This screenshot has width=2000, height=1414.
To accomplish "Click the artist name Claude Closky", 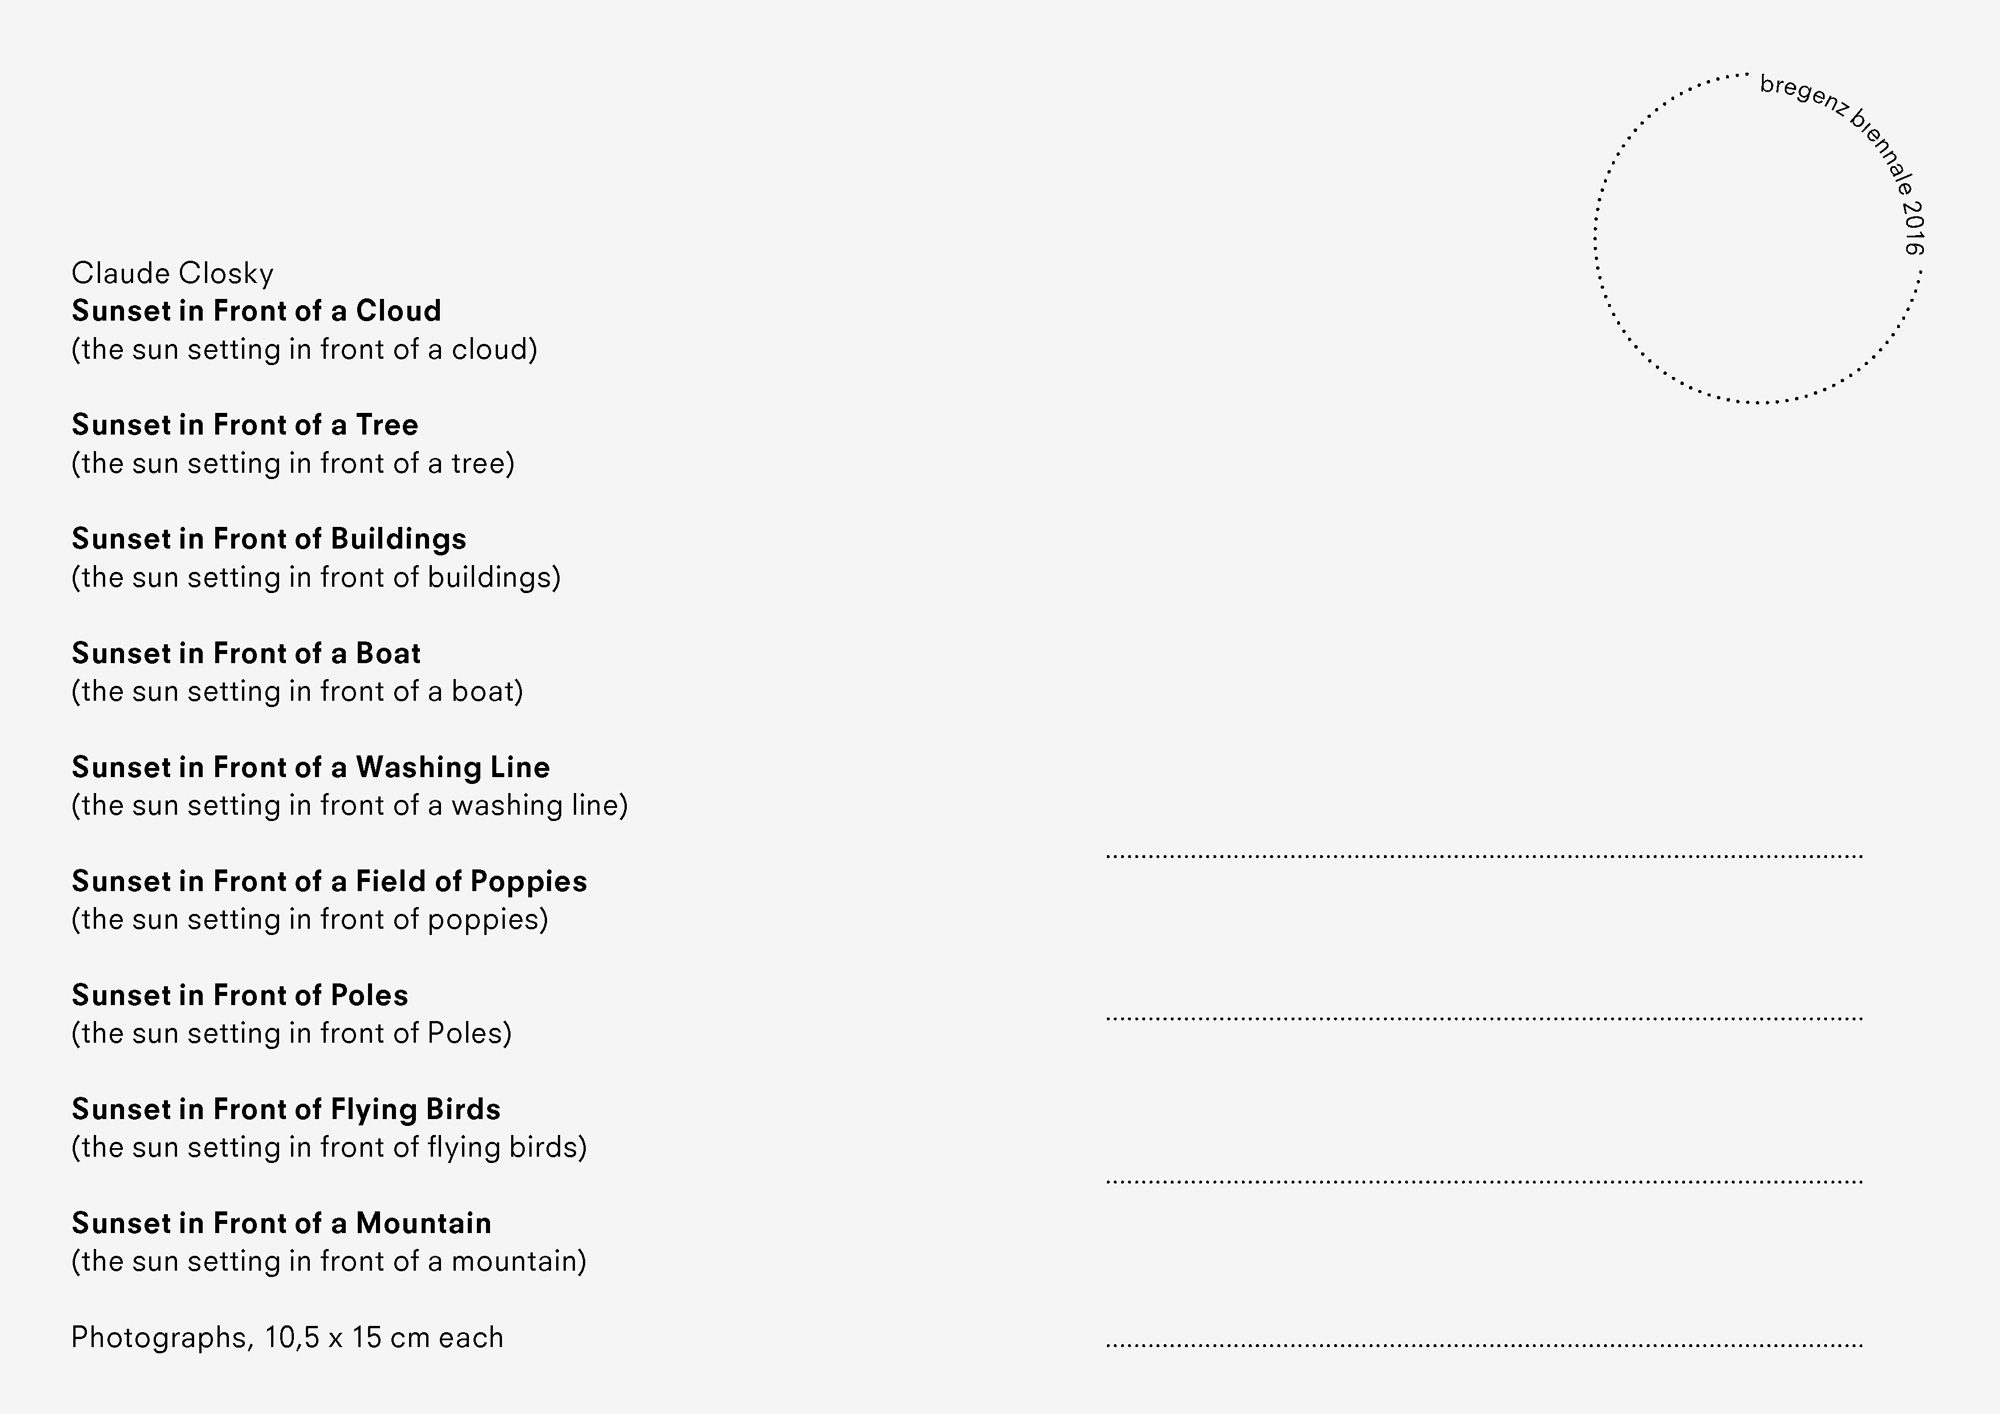I will [172, 273].
